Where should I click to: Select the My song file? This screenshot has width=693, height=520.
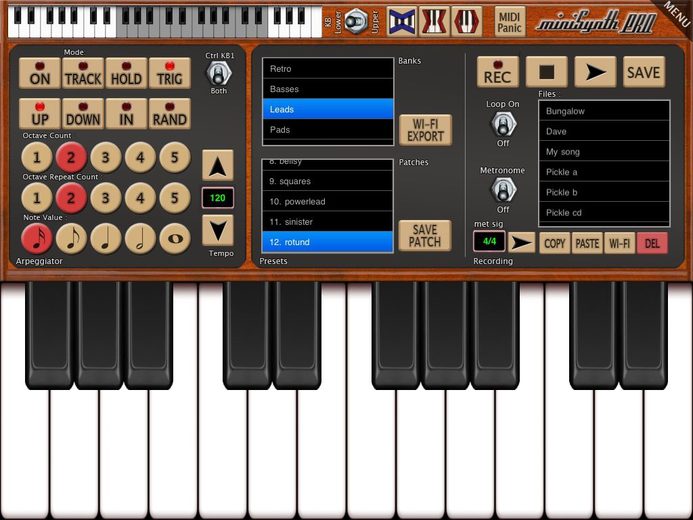604,152
